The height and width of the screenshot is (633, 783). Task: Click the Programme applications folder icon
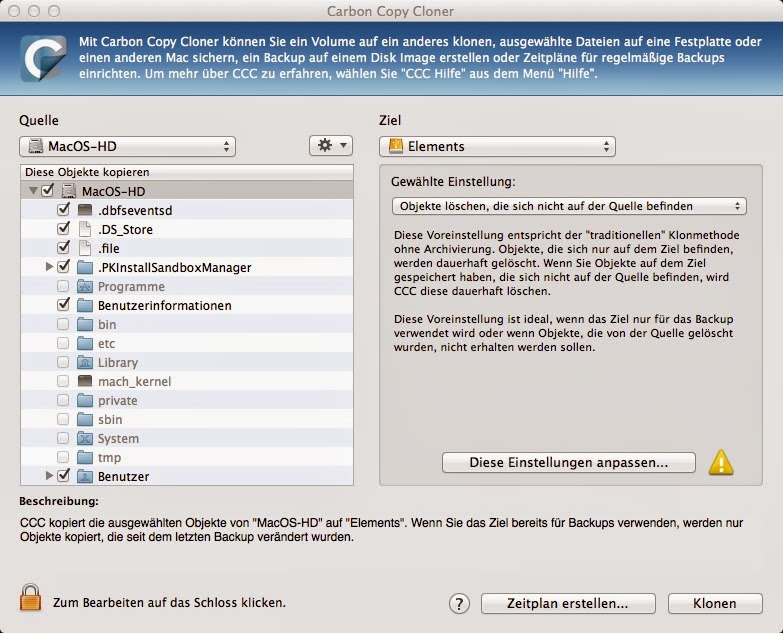(85, 286)
